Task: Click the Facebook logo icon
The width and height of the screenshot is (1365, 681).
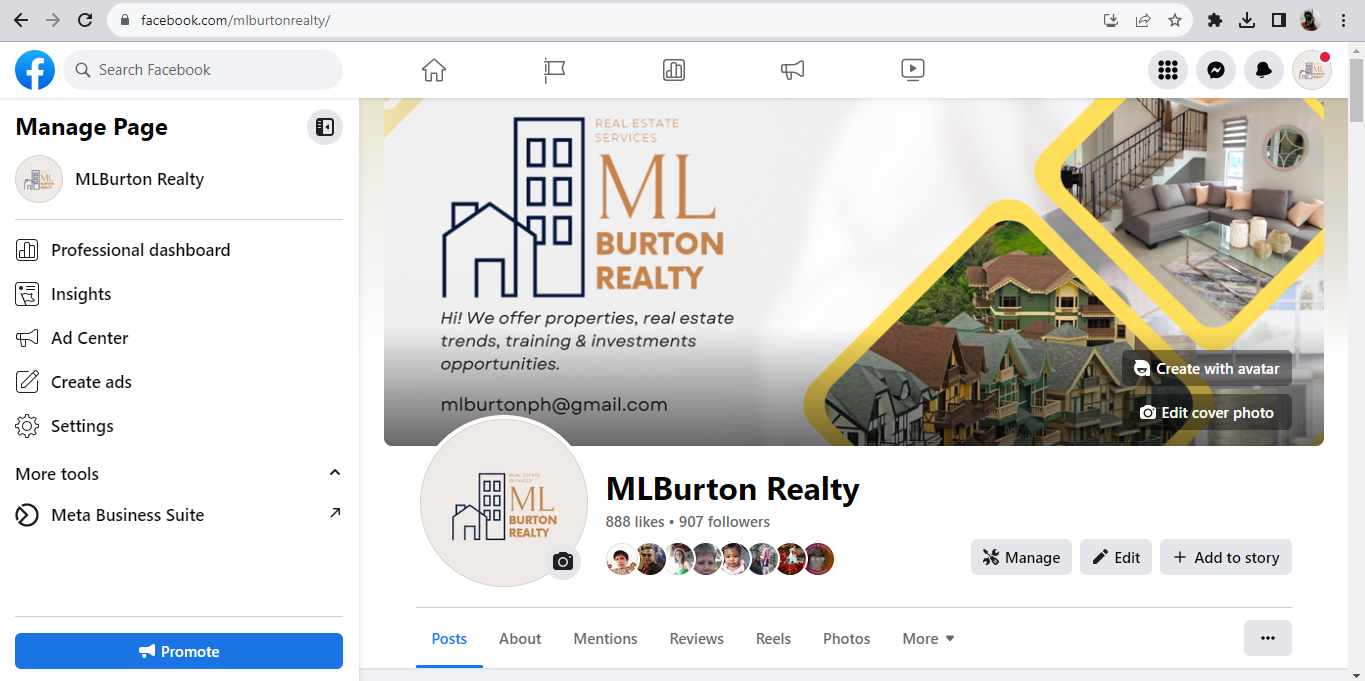Action: [x=35, y=70]
